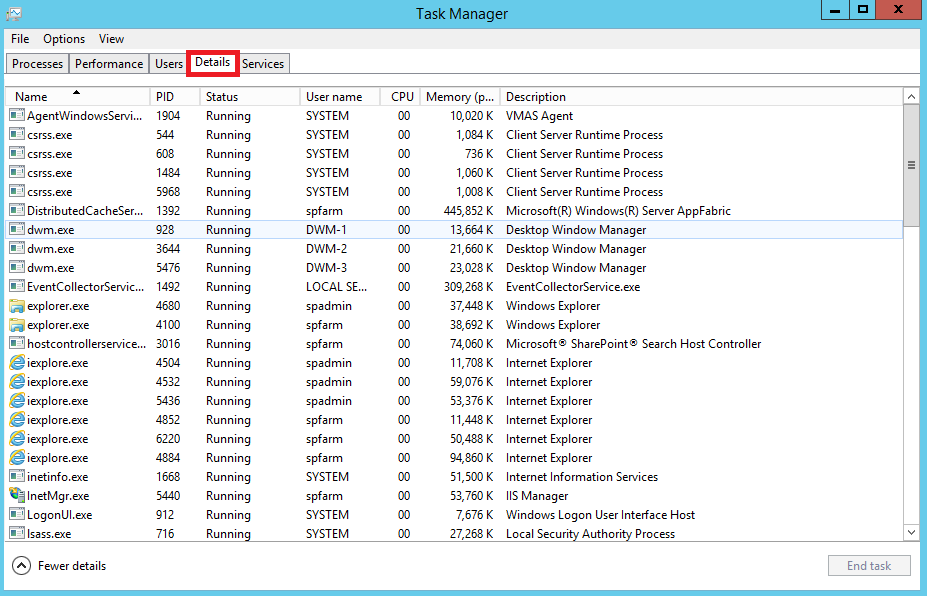Viewport: 927px width, 596px height.
Task: Select the 94,860 K memory value
Action: pyautogui.click(x=471, y=458)
